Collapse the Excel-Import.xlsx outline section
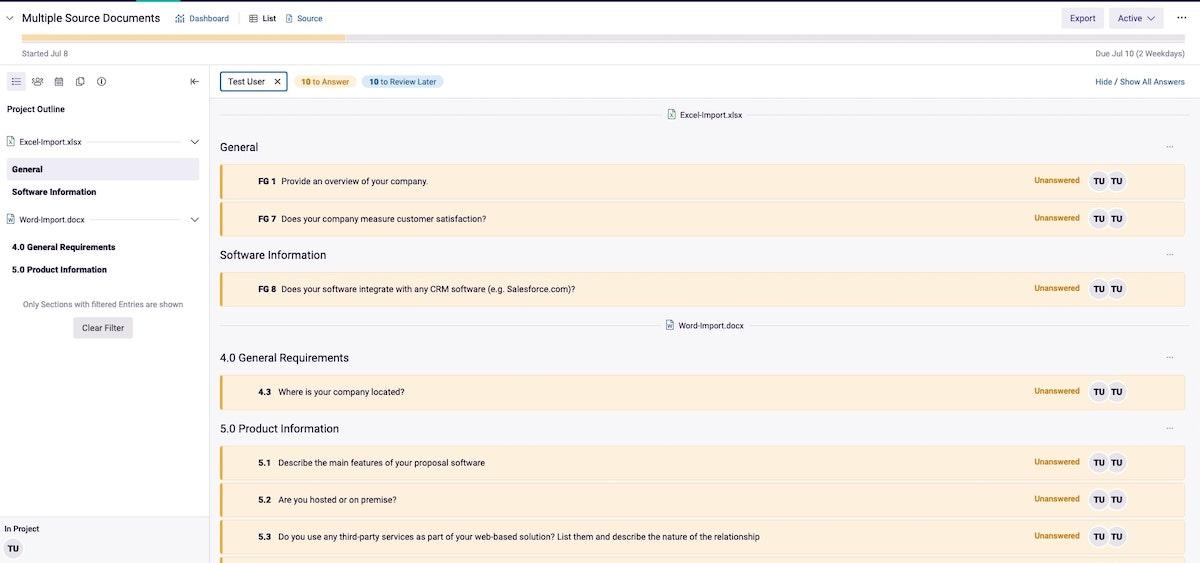The width and height of the screenshot is (1200, 563). tap(195, 142)
